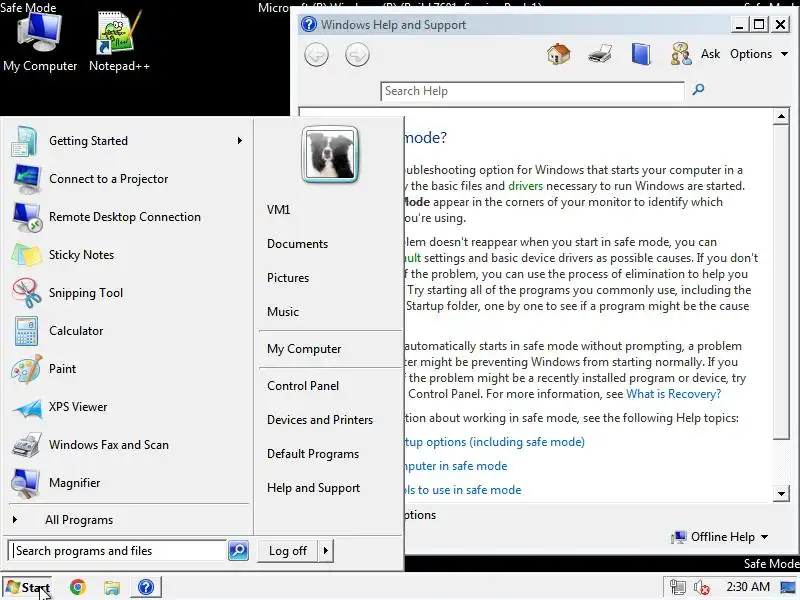This screenshot has height=600, width=800.
Task: Launch XPS Viewer
Action: click(127, 407)
